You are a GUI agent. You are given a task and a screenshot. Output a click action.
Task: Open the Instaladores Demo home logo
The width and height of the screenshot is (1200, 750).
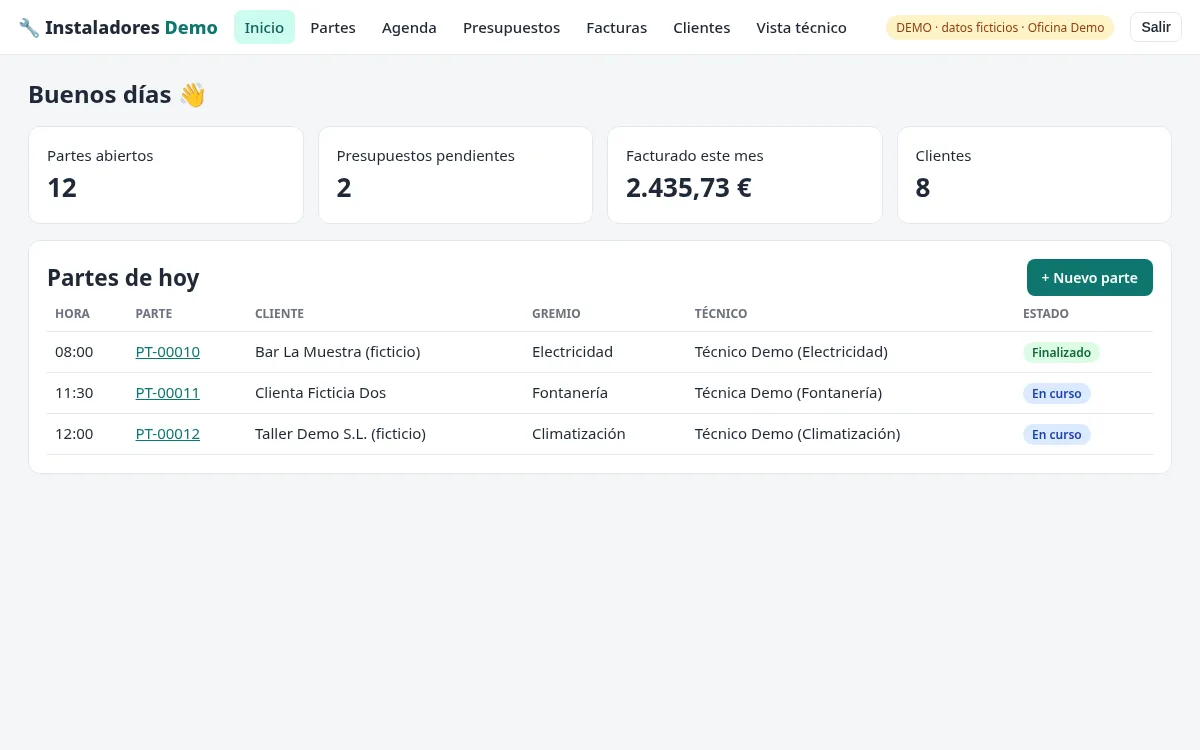(x=118, y=28)
